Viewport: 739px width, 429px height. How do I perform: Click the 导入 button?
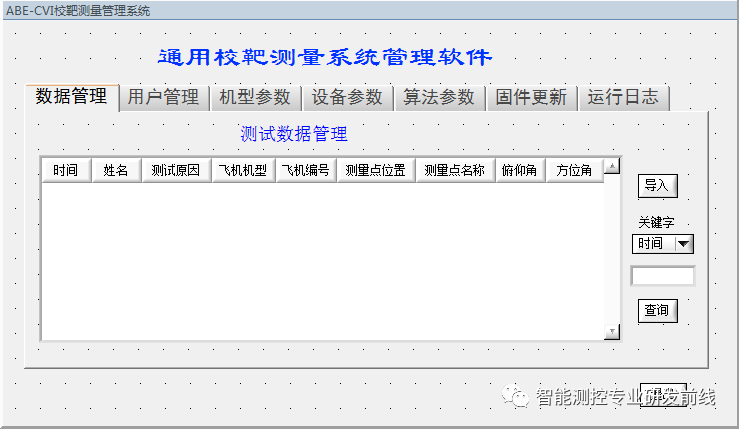pyautogui.click(x=657, y=186)
